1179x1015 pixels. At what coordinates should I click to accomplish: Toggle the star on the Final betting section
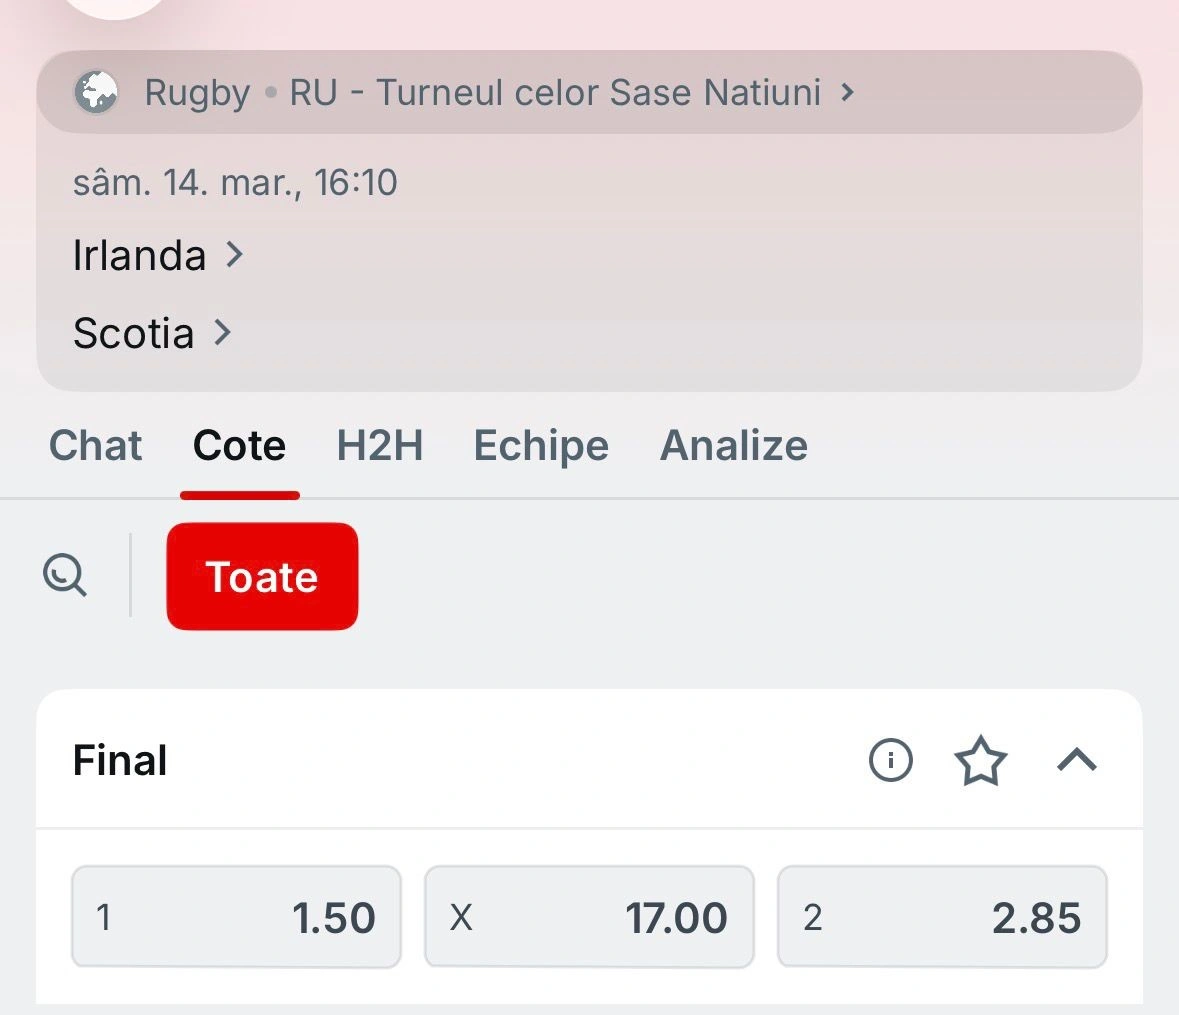981,760
